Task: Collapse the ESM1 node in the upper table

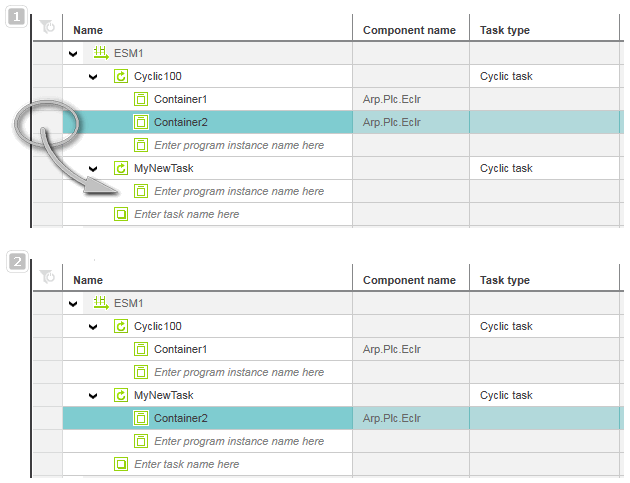Action: point(73,54)
